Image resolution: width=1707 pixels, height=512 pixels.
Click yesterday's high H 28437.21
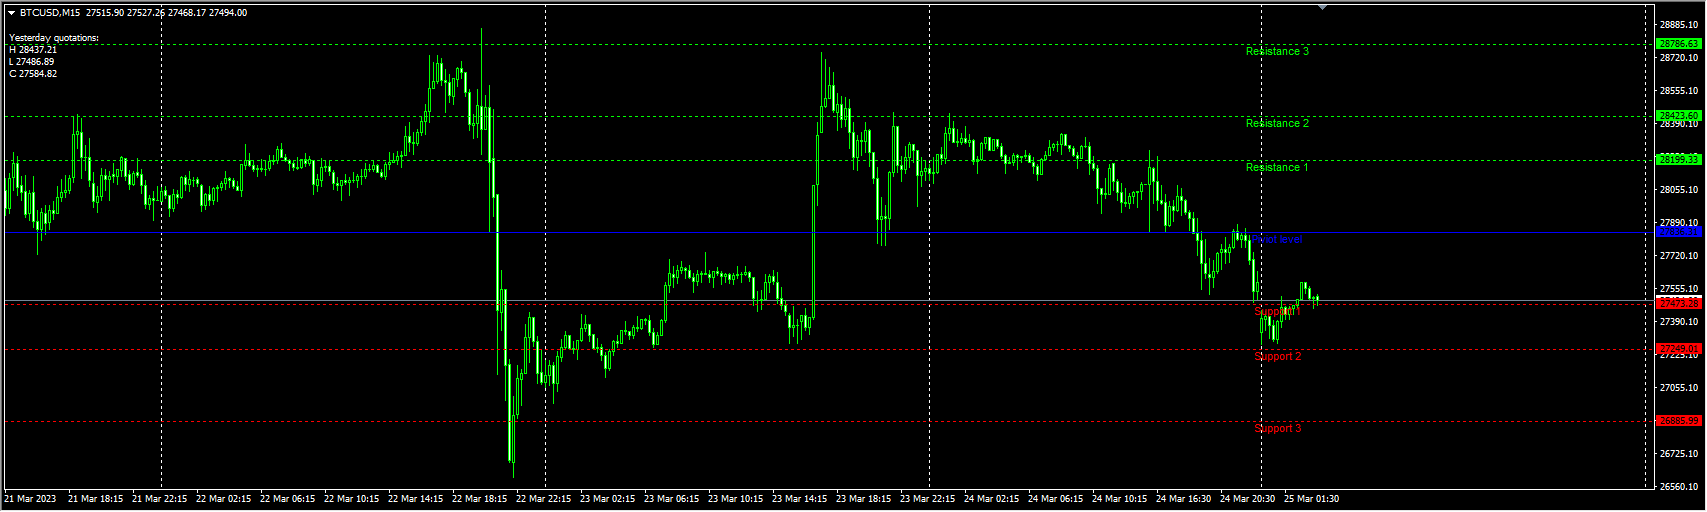tap(33, 50)
